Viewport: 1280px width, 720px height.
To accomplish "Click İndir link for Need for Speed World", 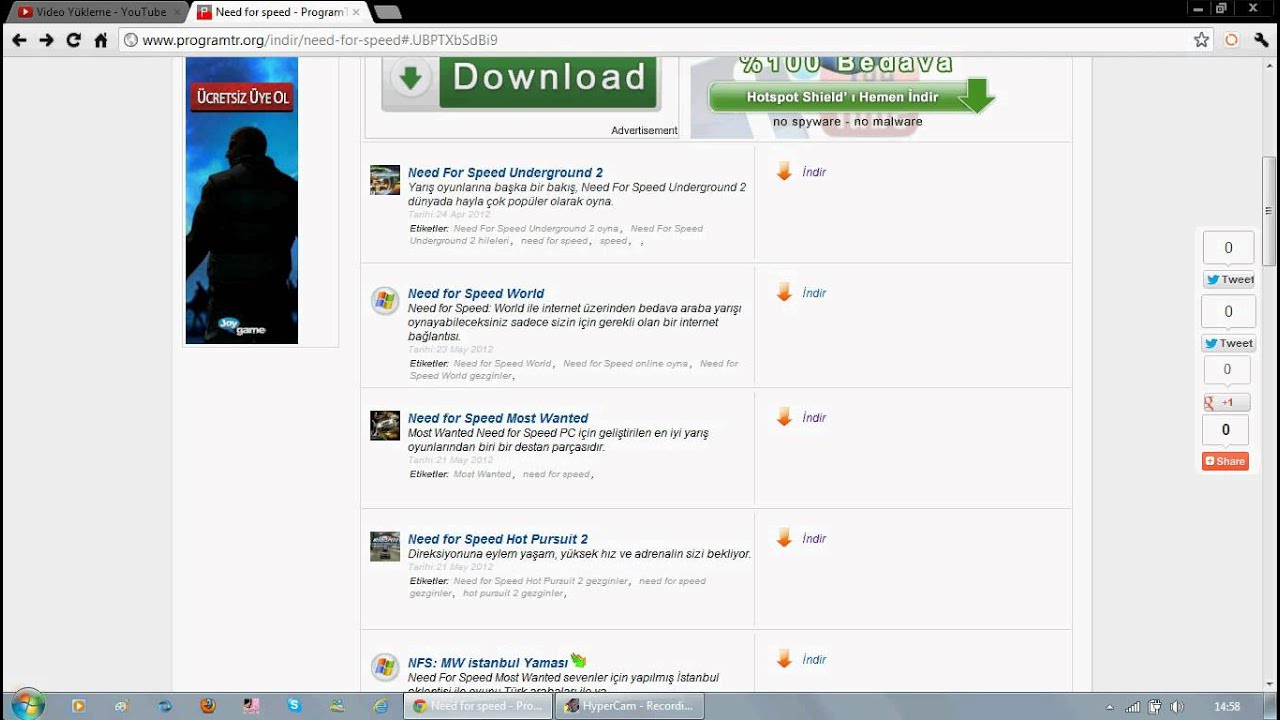I will click(814, 293).
